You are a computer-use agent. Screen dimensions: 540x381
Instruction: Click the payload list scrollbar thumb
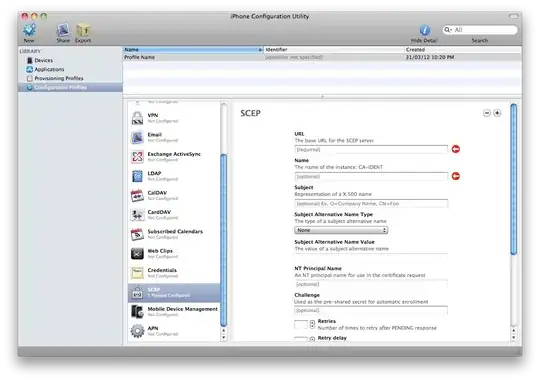pyautogui.click(x=224, y=240)
